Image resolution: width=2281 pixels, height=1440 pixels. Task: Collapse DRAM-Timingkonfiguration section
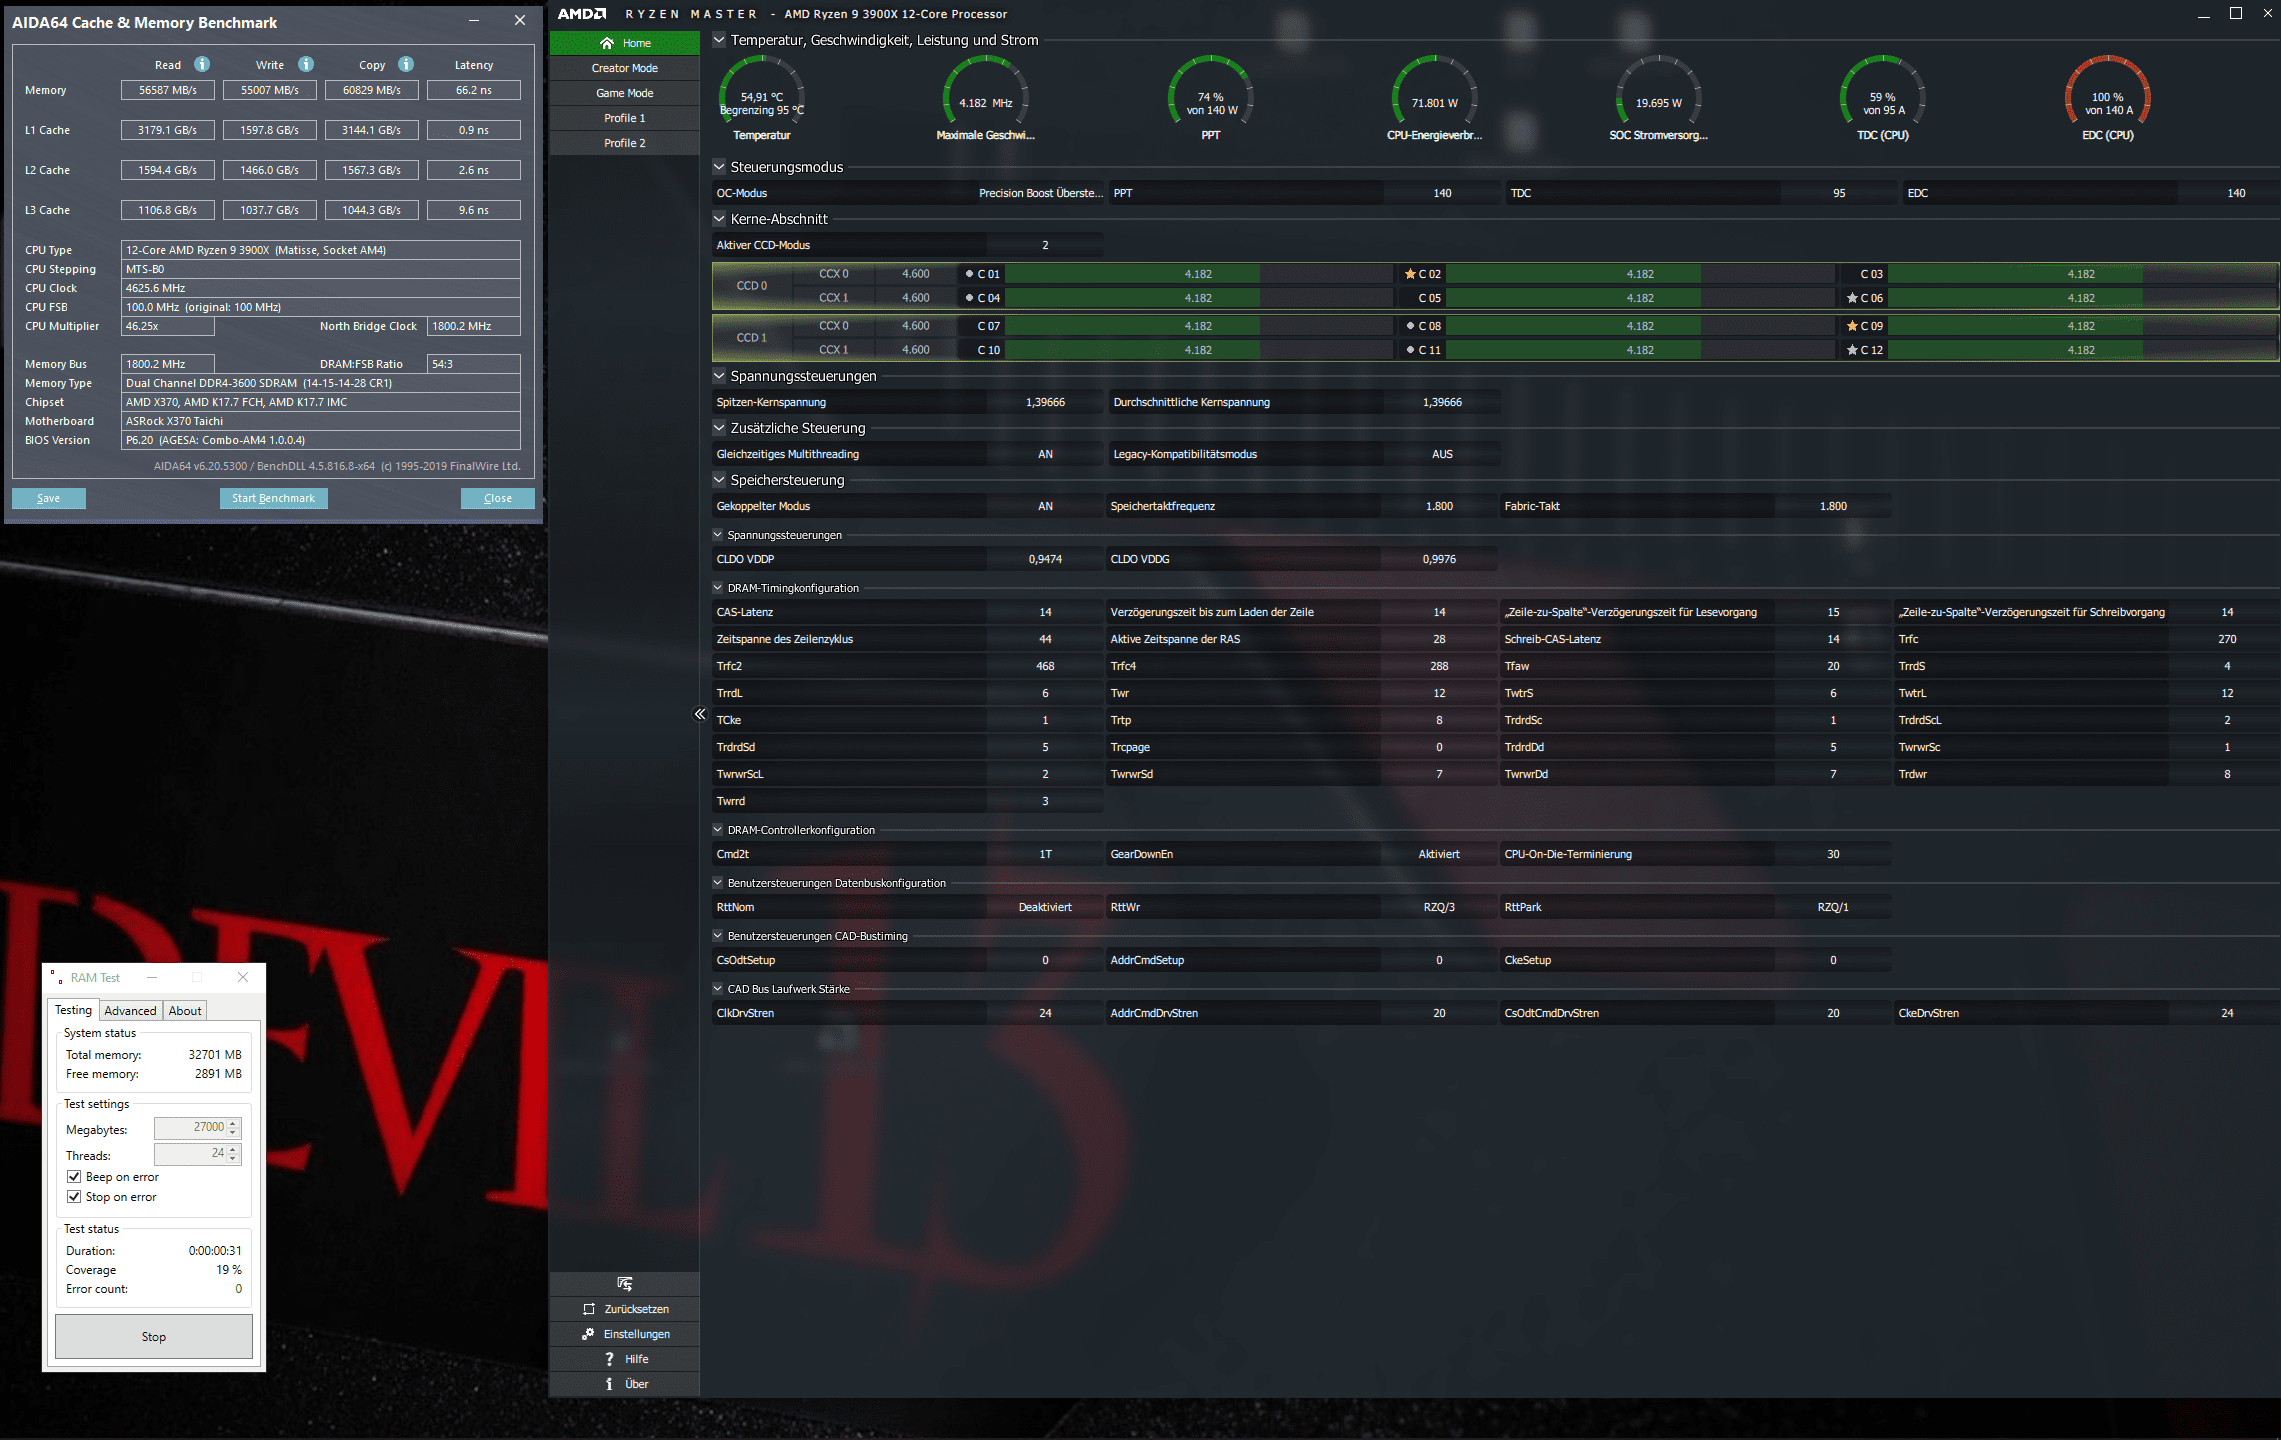click(718, 588)
